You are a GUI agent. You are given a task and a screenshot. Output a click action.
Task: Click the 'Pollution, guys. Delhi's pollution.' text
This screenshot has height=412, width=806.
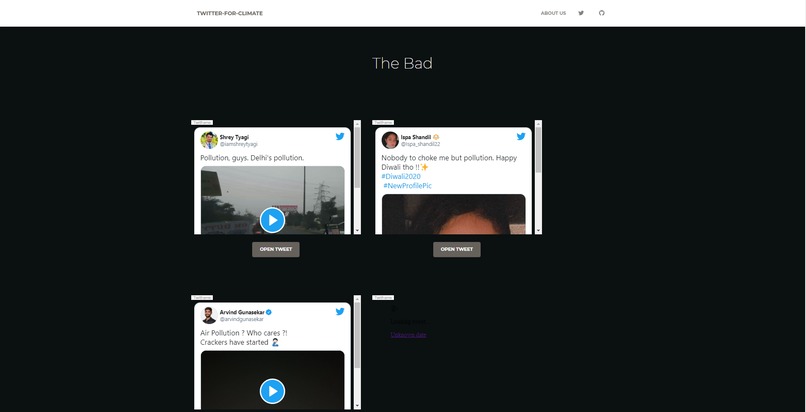click(252, 158)
